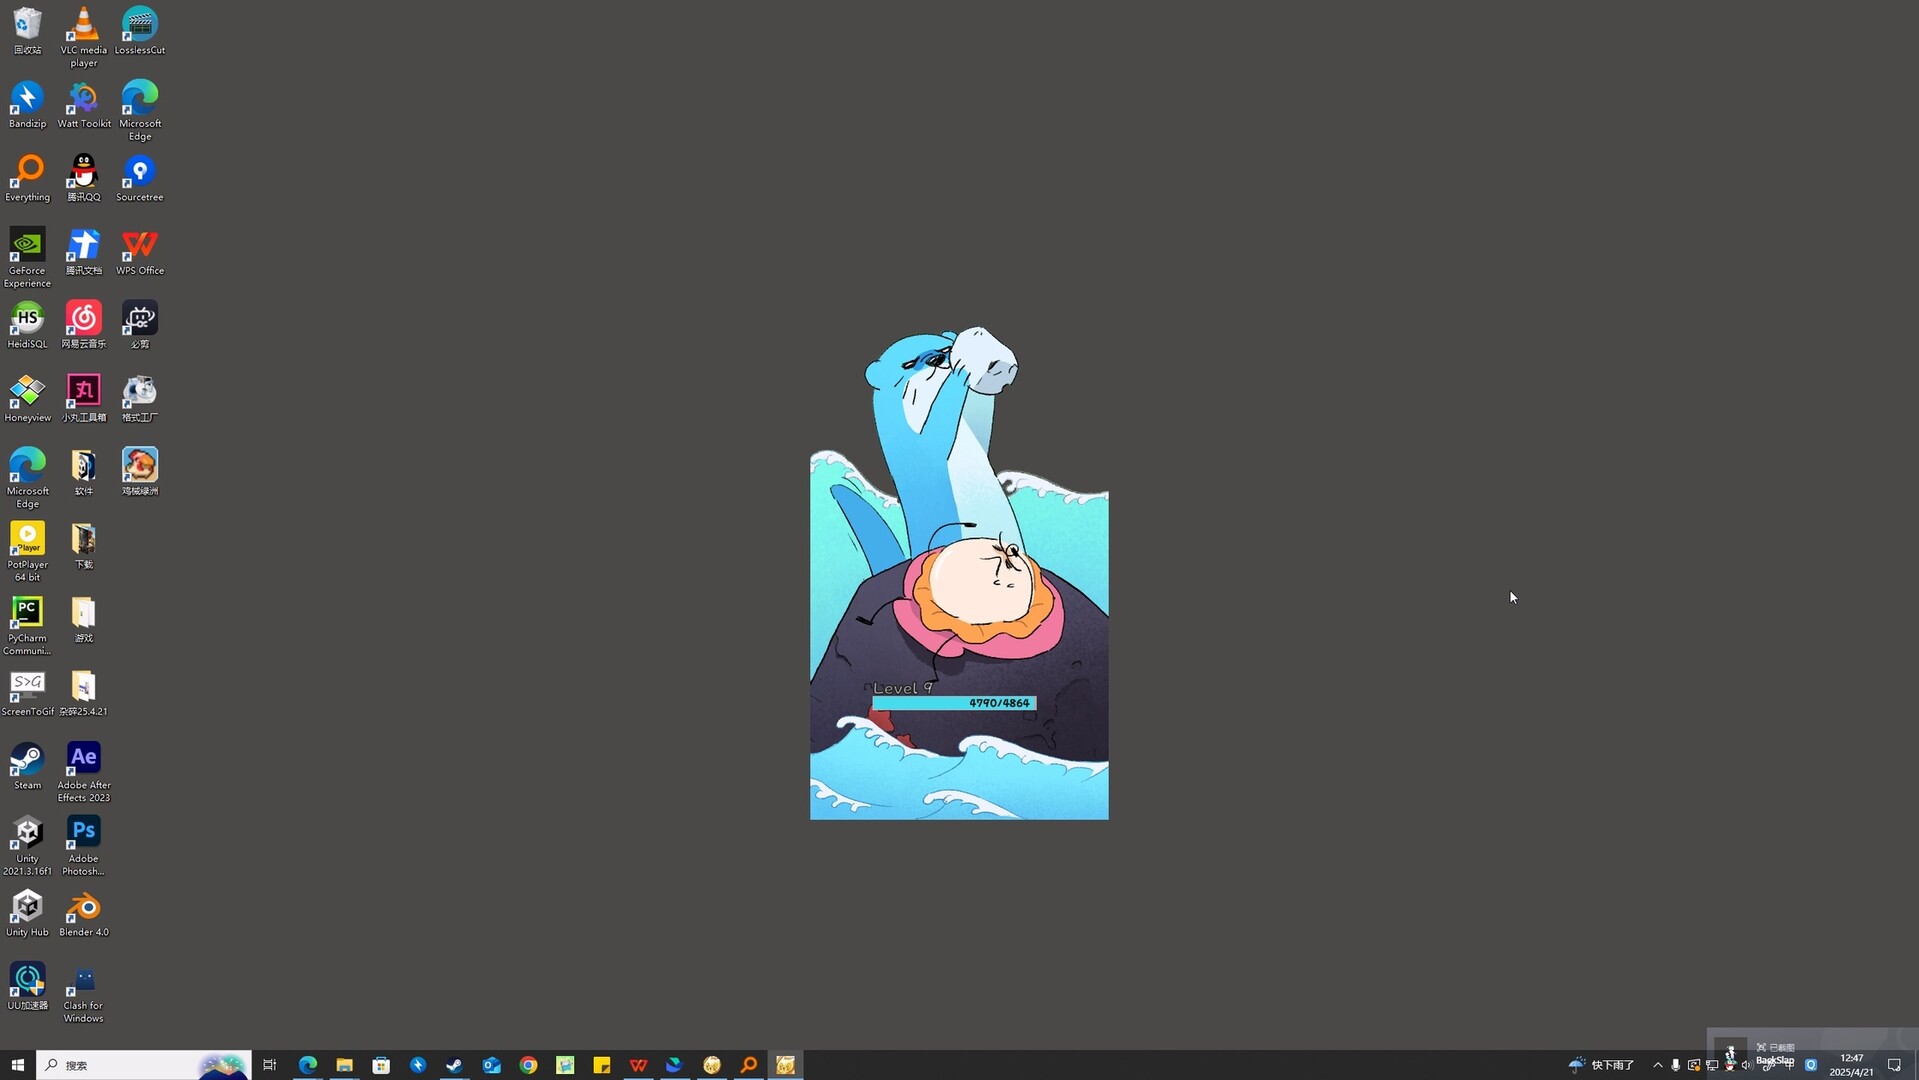Click the ScreenToGif desktop icon

click(x=27, y=693)
